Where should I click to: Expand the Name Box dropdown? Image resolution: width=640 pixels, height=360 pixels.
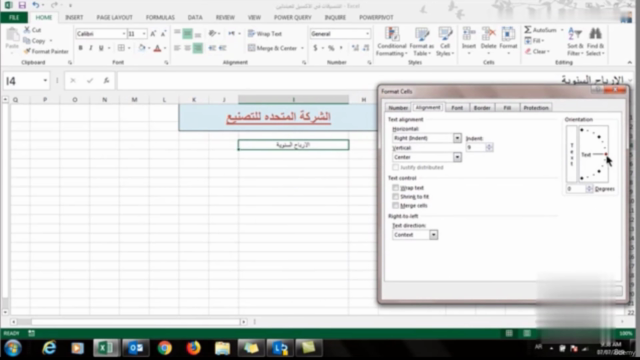pos(45,81)
